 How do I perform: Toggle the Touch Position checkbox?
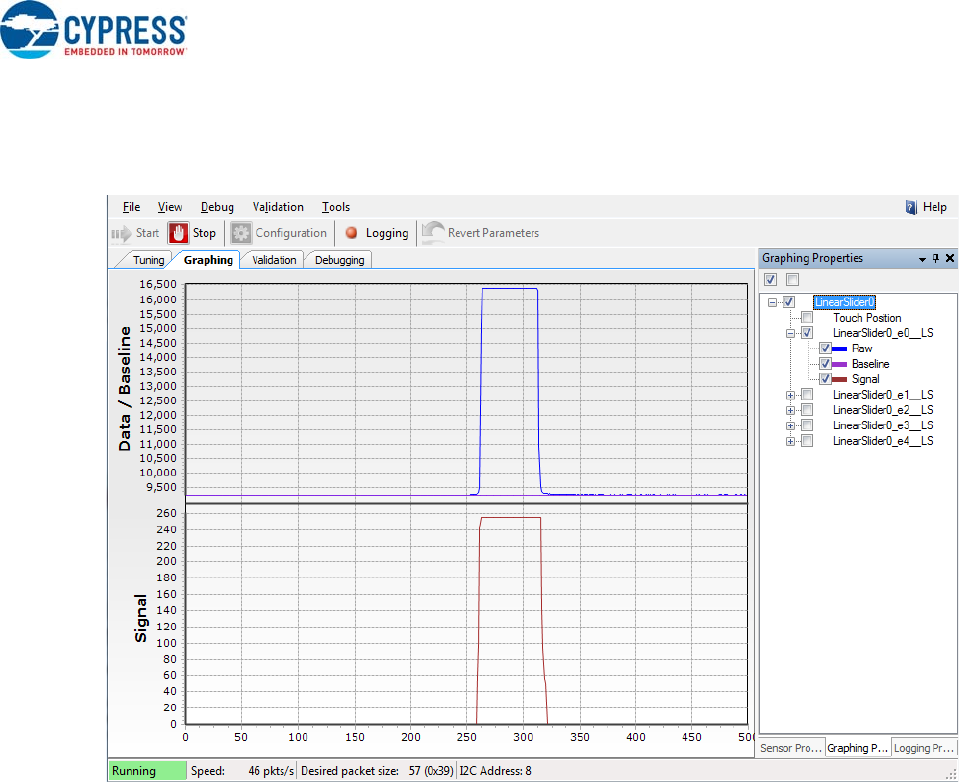click(807, 318)
